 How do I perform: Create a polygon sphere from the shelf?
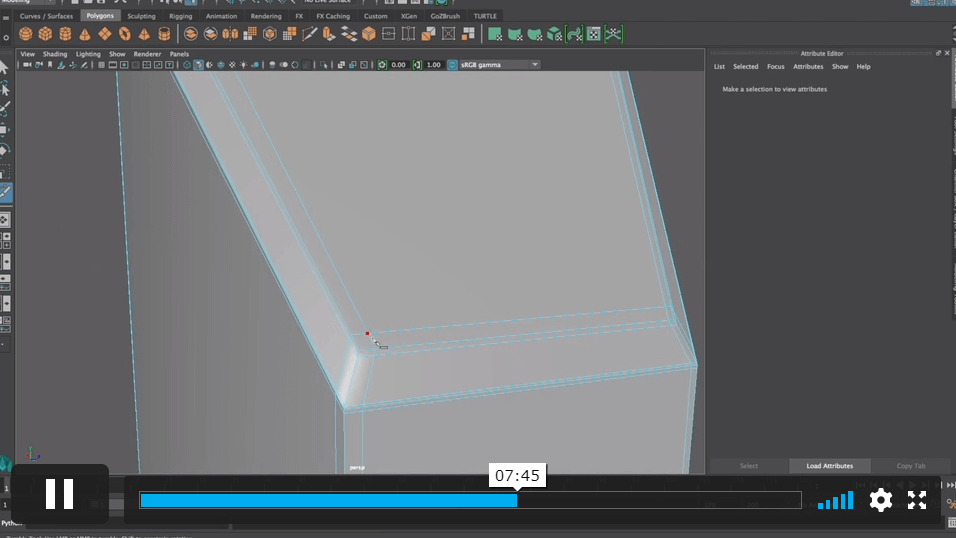point(26,34)
